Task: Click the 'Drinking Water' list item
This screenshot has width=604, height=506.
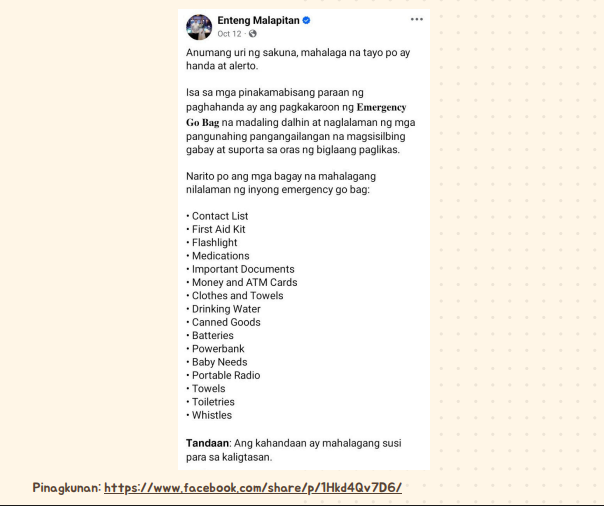Action: [x=226, y=309]
